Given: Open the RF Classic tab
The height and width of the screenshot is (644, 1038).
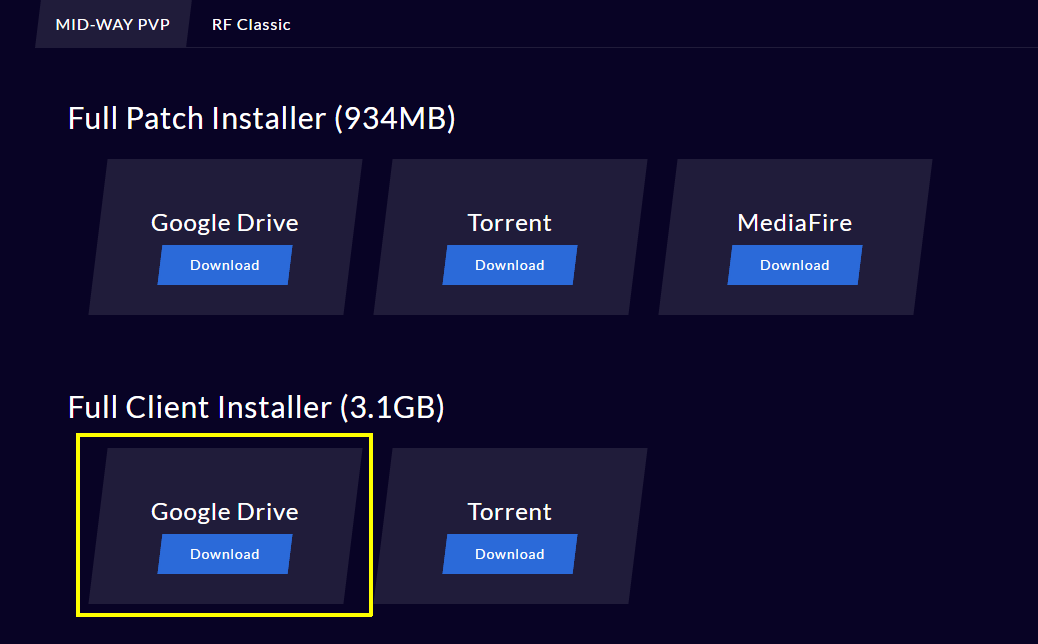Looking at the screenshot, I should pos(251,24).
